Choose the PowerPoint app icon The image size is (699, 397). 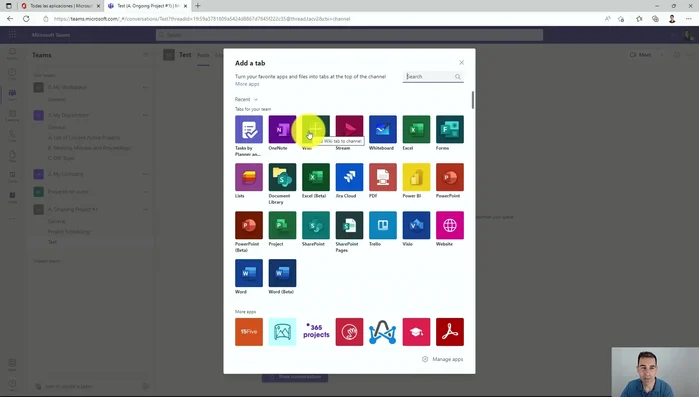click(450, 177)
